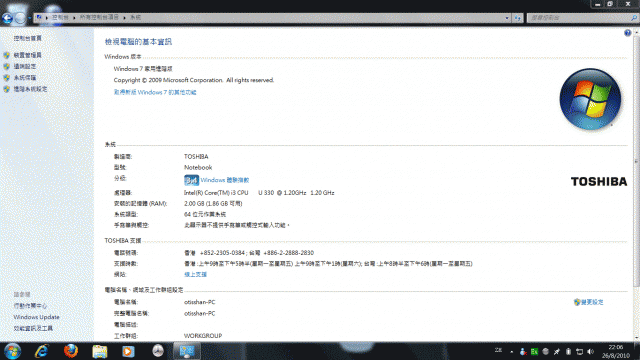Launch Internet Explorer from taskbar
The height and width of the screenshot is (360, 640).
tap(42, 351)
